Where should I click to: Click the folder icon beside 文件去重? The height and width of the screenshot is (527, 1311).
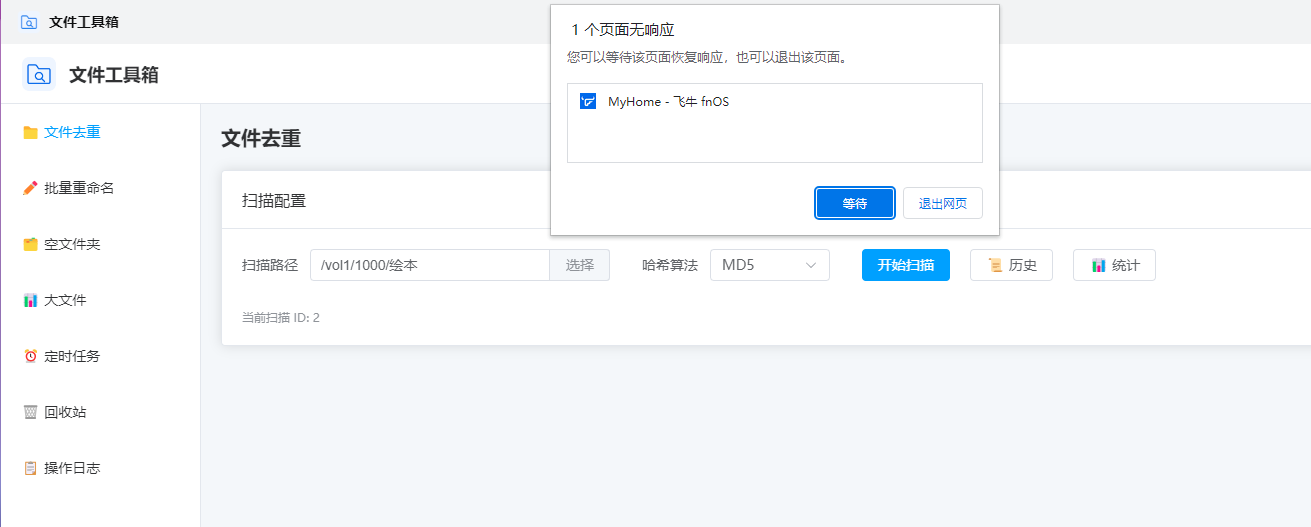[30, 132]
